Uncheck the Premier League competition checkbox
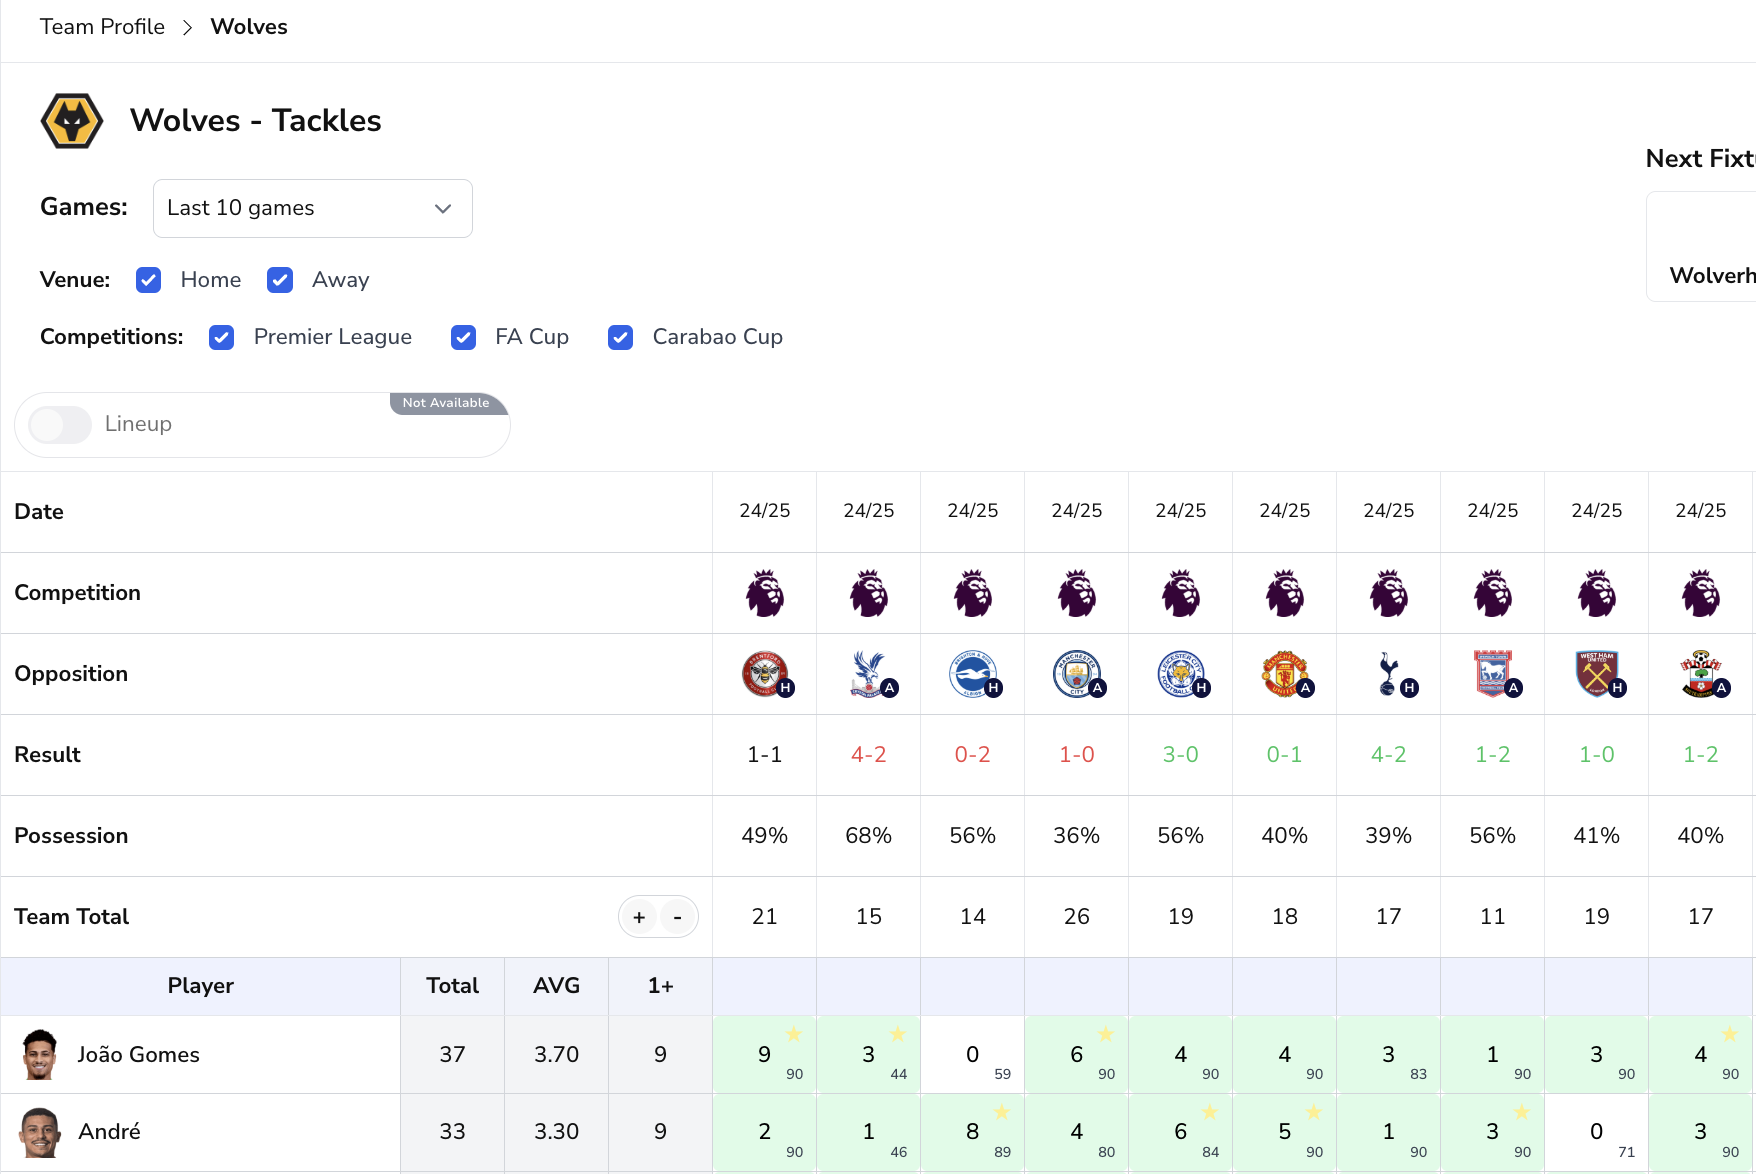The image size is (1756, 1174). 222,337
